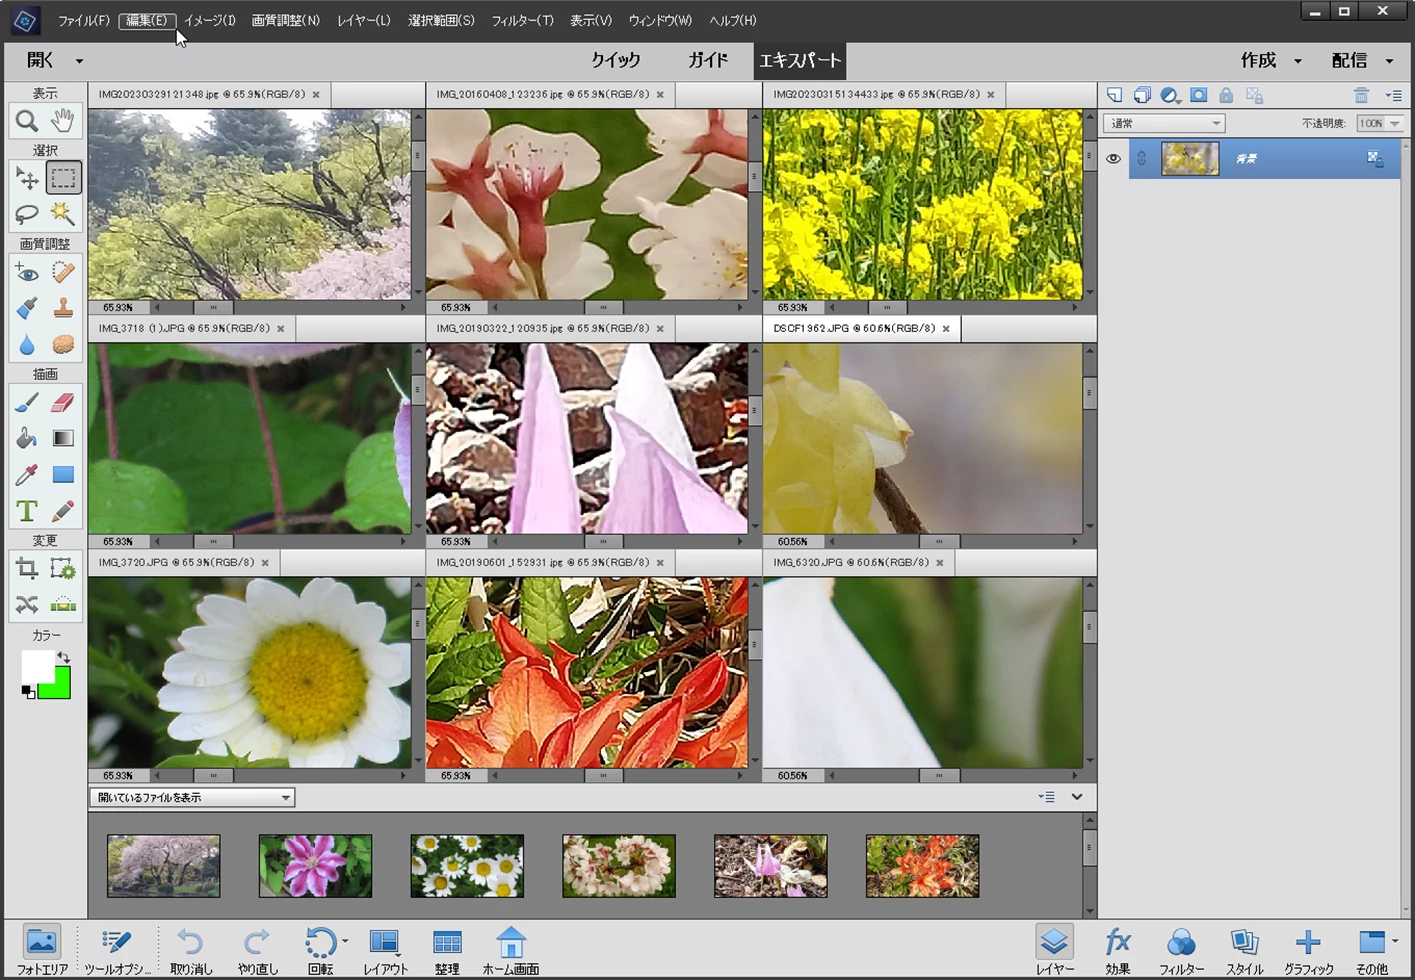The width and height of the screenshot is (1415, 980).
Task: Click the delete layer trash icon
Action: pos(1361,95)
